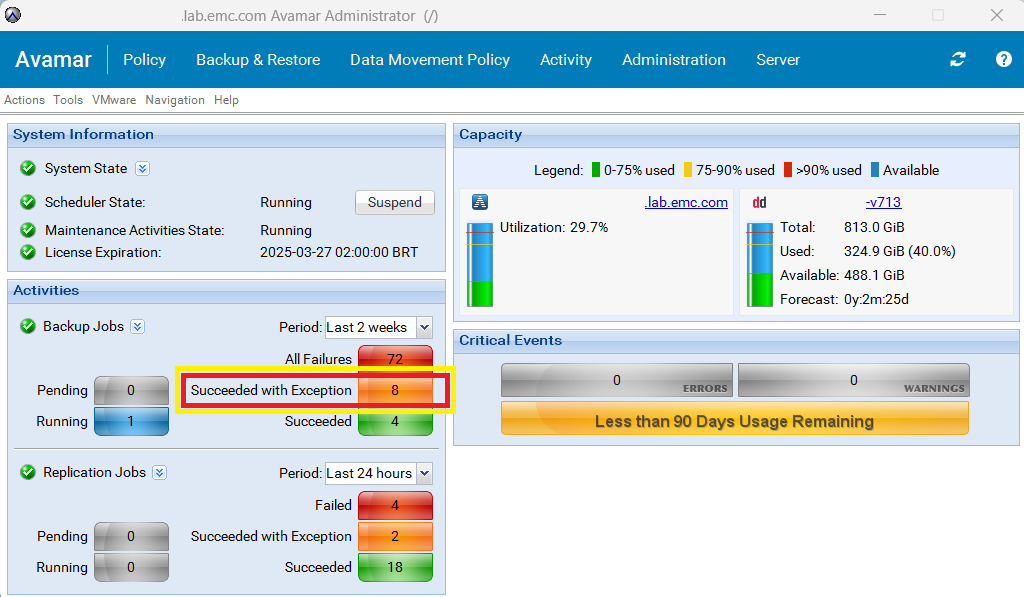Click the red >90% used legend swatch
The image size is (1024, 597).
(x=788, y=170)
